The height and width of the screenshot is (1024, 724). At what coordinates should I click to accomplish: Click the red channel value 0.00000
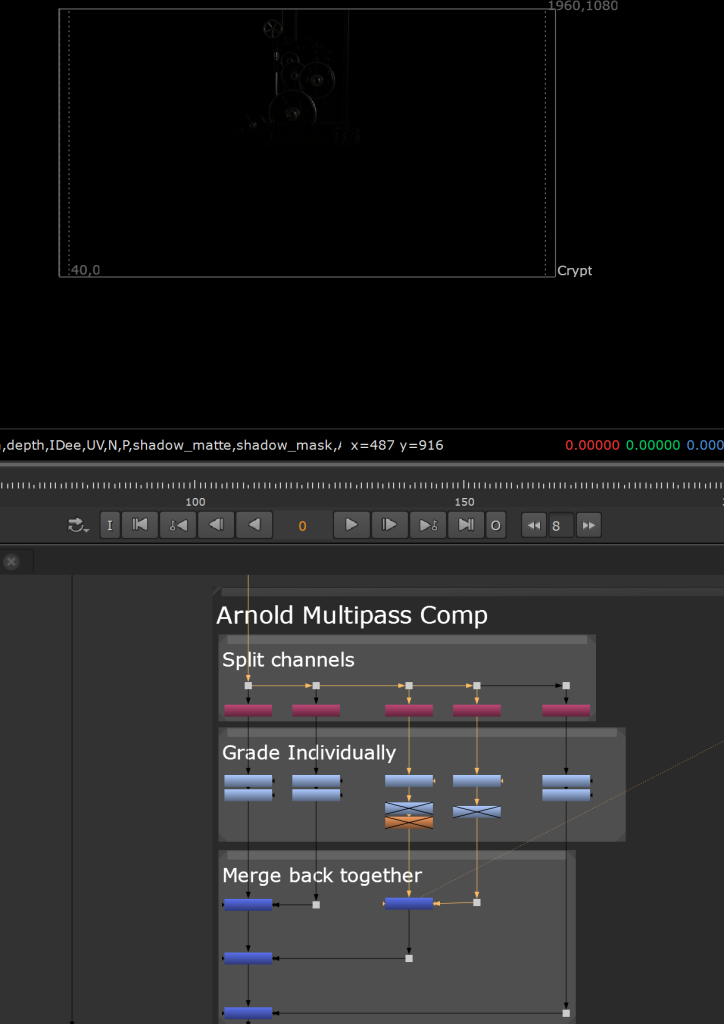tap(592, 445)
